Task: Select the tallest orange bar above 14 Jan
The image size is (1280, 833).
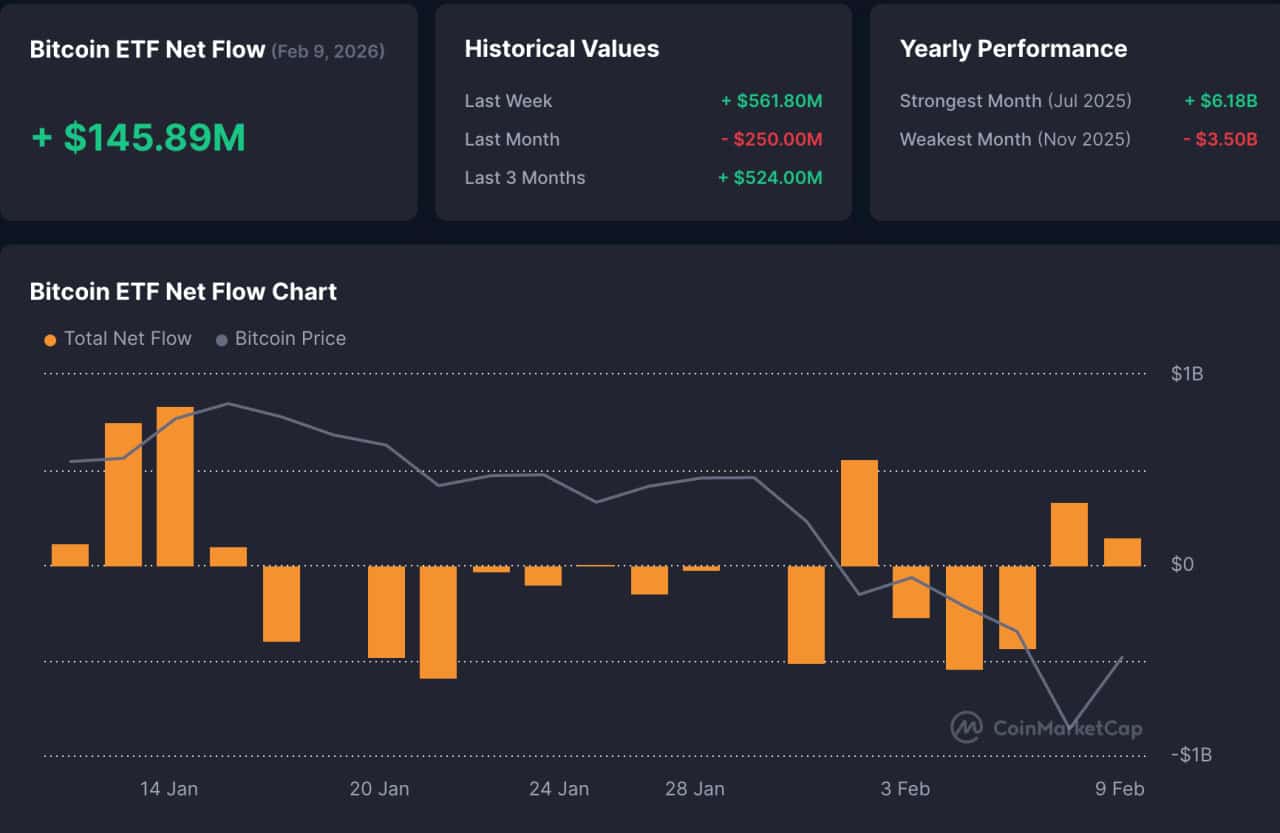Action: point(175,486)
